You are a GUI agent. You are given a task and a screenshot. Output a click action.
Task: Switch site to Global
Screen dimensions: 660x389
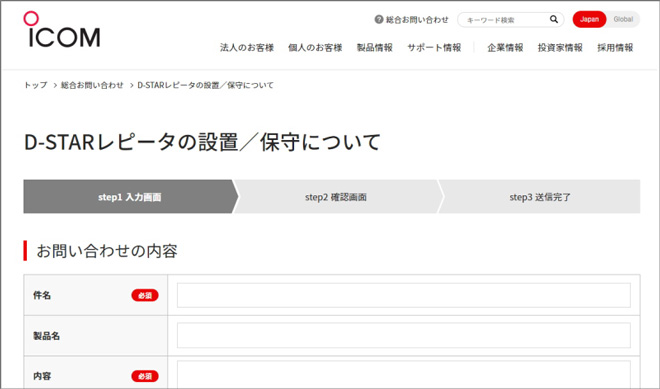[x=623, y=19]
